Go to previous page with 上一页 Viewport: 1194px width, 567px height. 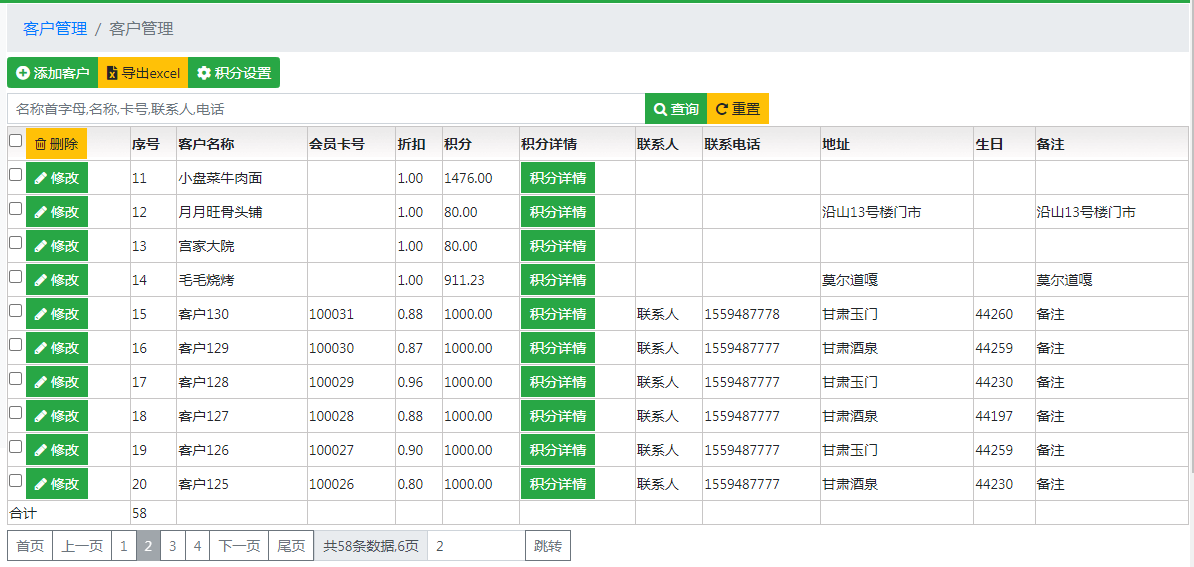81,546
